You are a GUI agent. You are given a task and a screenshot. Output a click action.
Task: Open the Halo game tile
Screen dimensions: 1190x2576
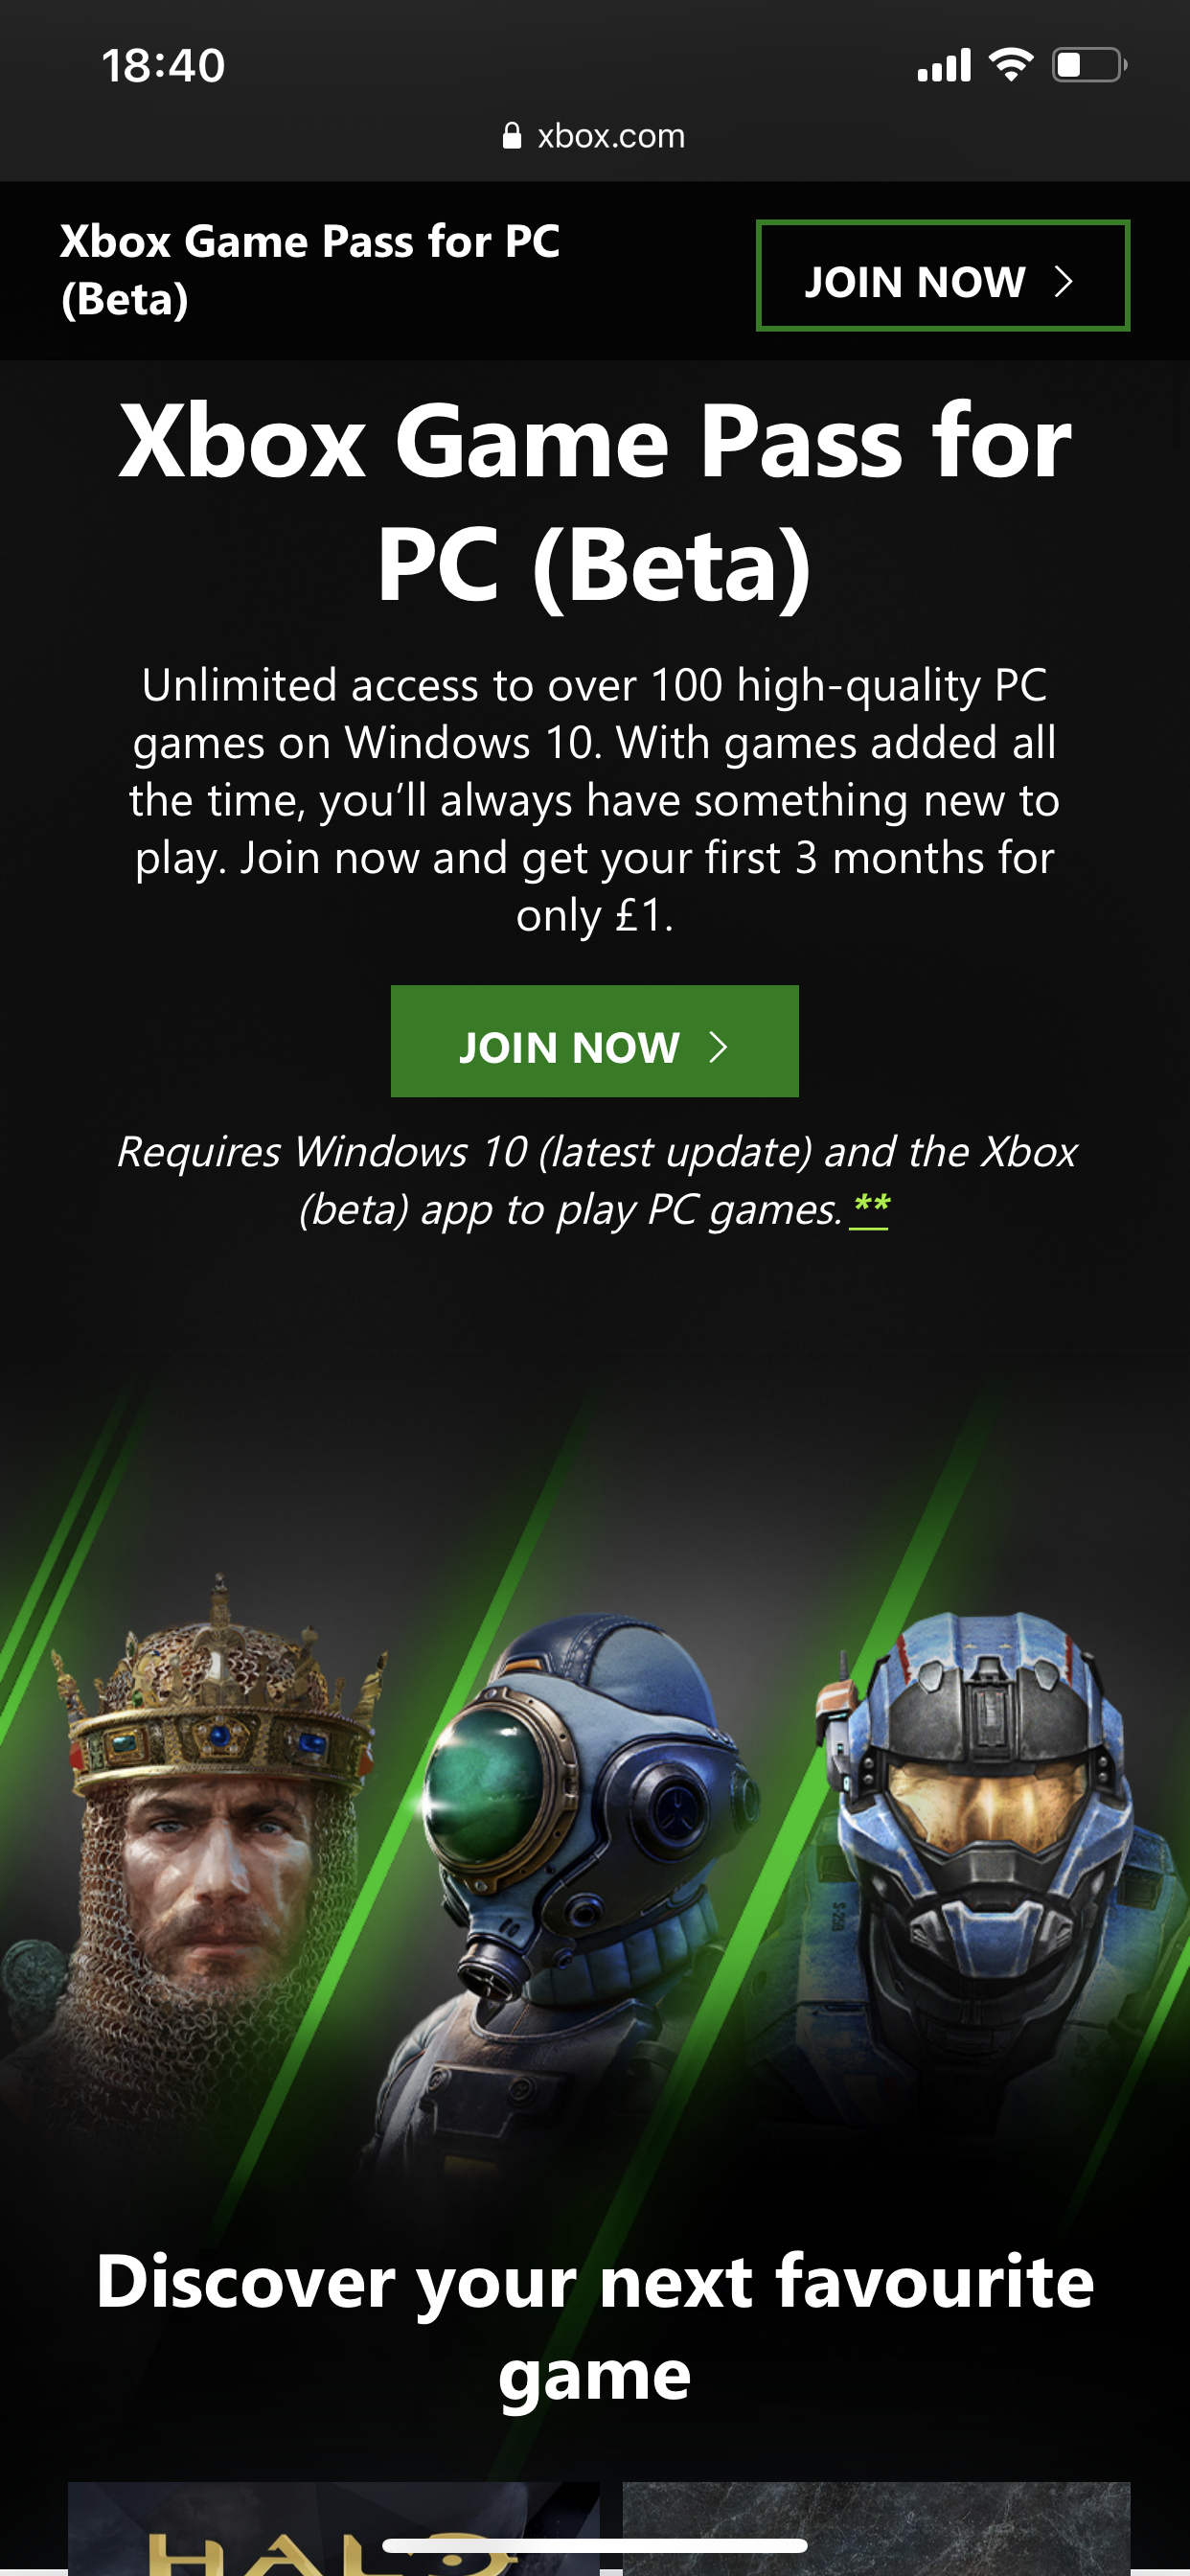(x=333, y=2528)
